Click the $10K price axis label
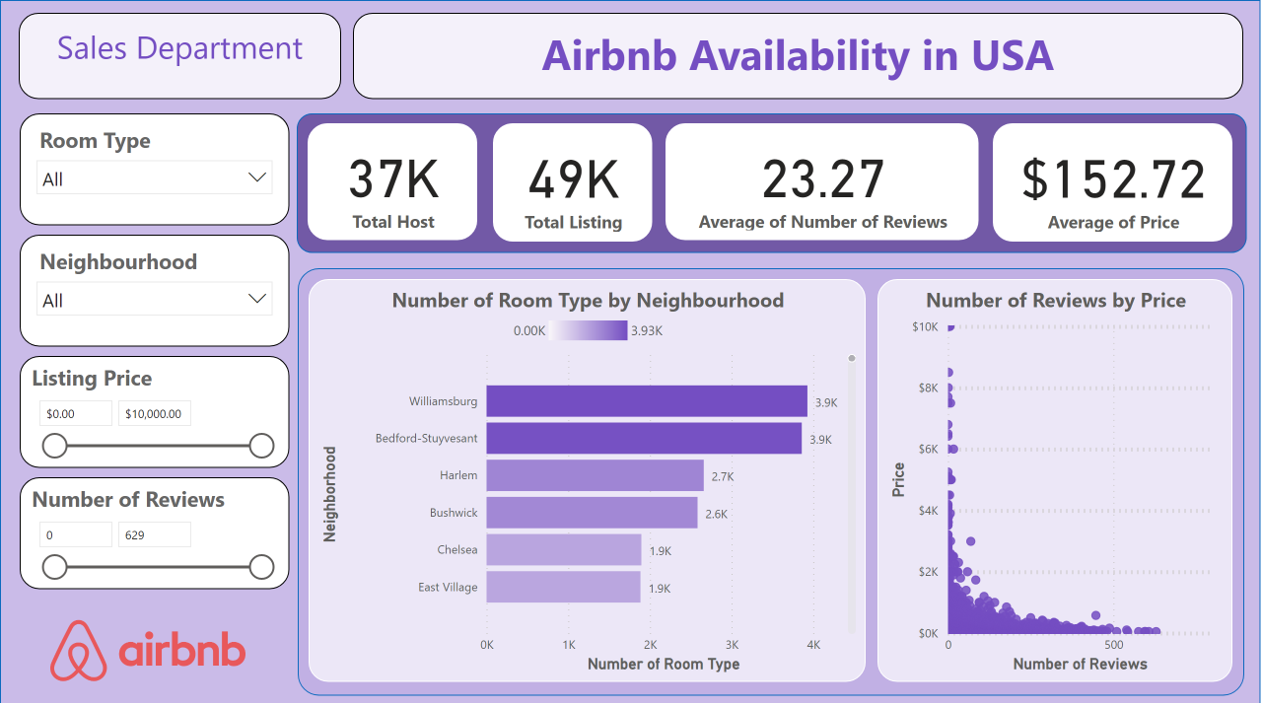This screenshot has height=703, width=1262. pos(926,327)
